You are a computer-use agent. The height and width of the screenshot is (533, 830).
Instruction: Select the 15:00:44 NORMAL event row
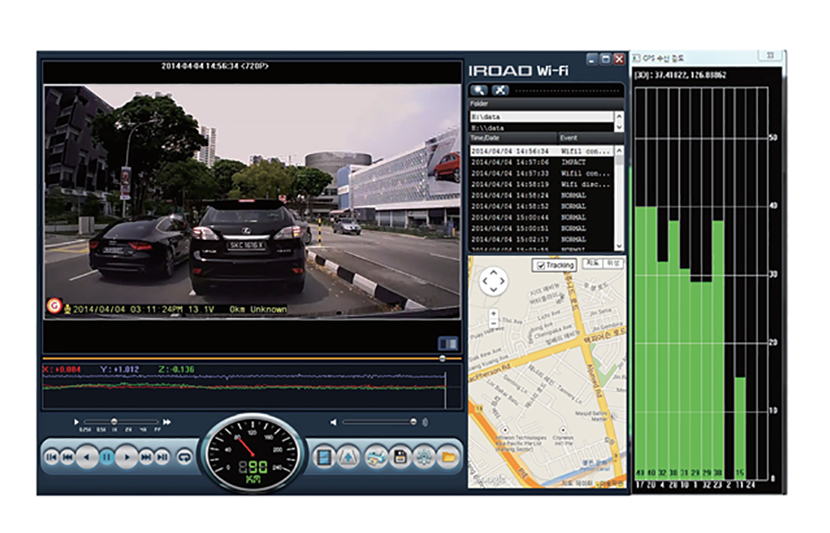542,218
